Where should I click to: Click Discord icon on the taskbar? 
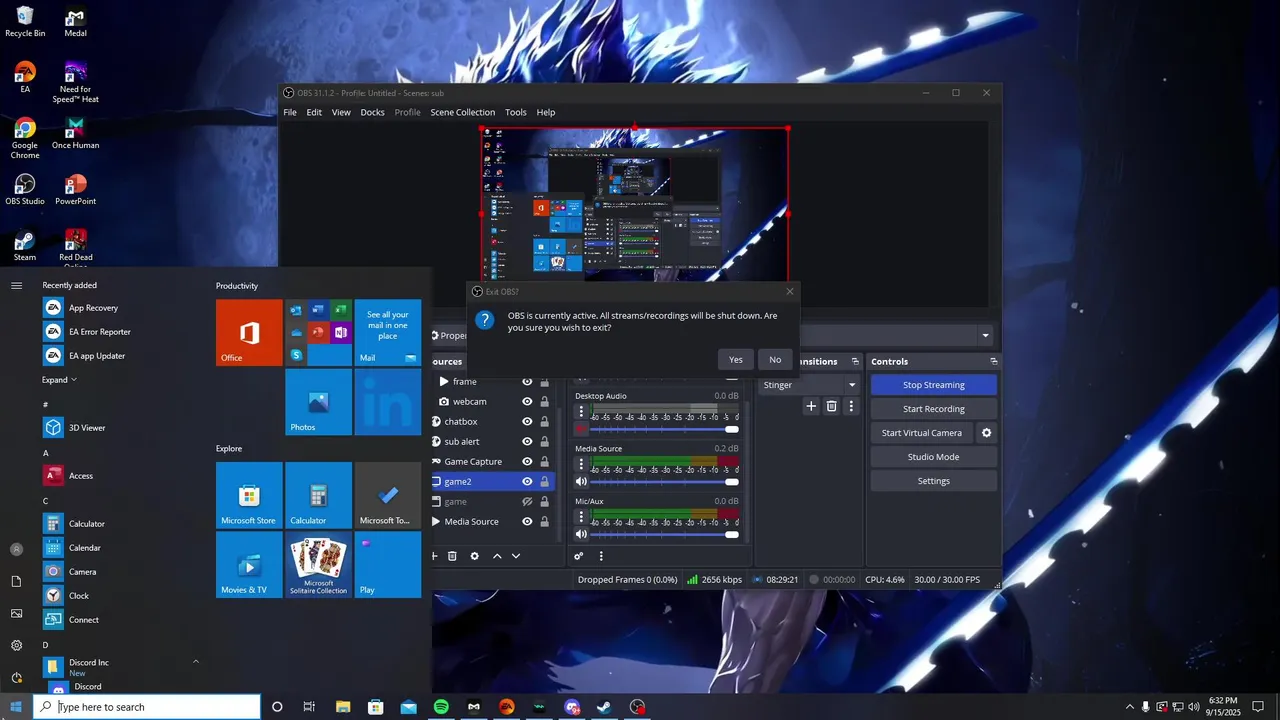click(x=572, y=707)
